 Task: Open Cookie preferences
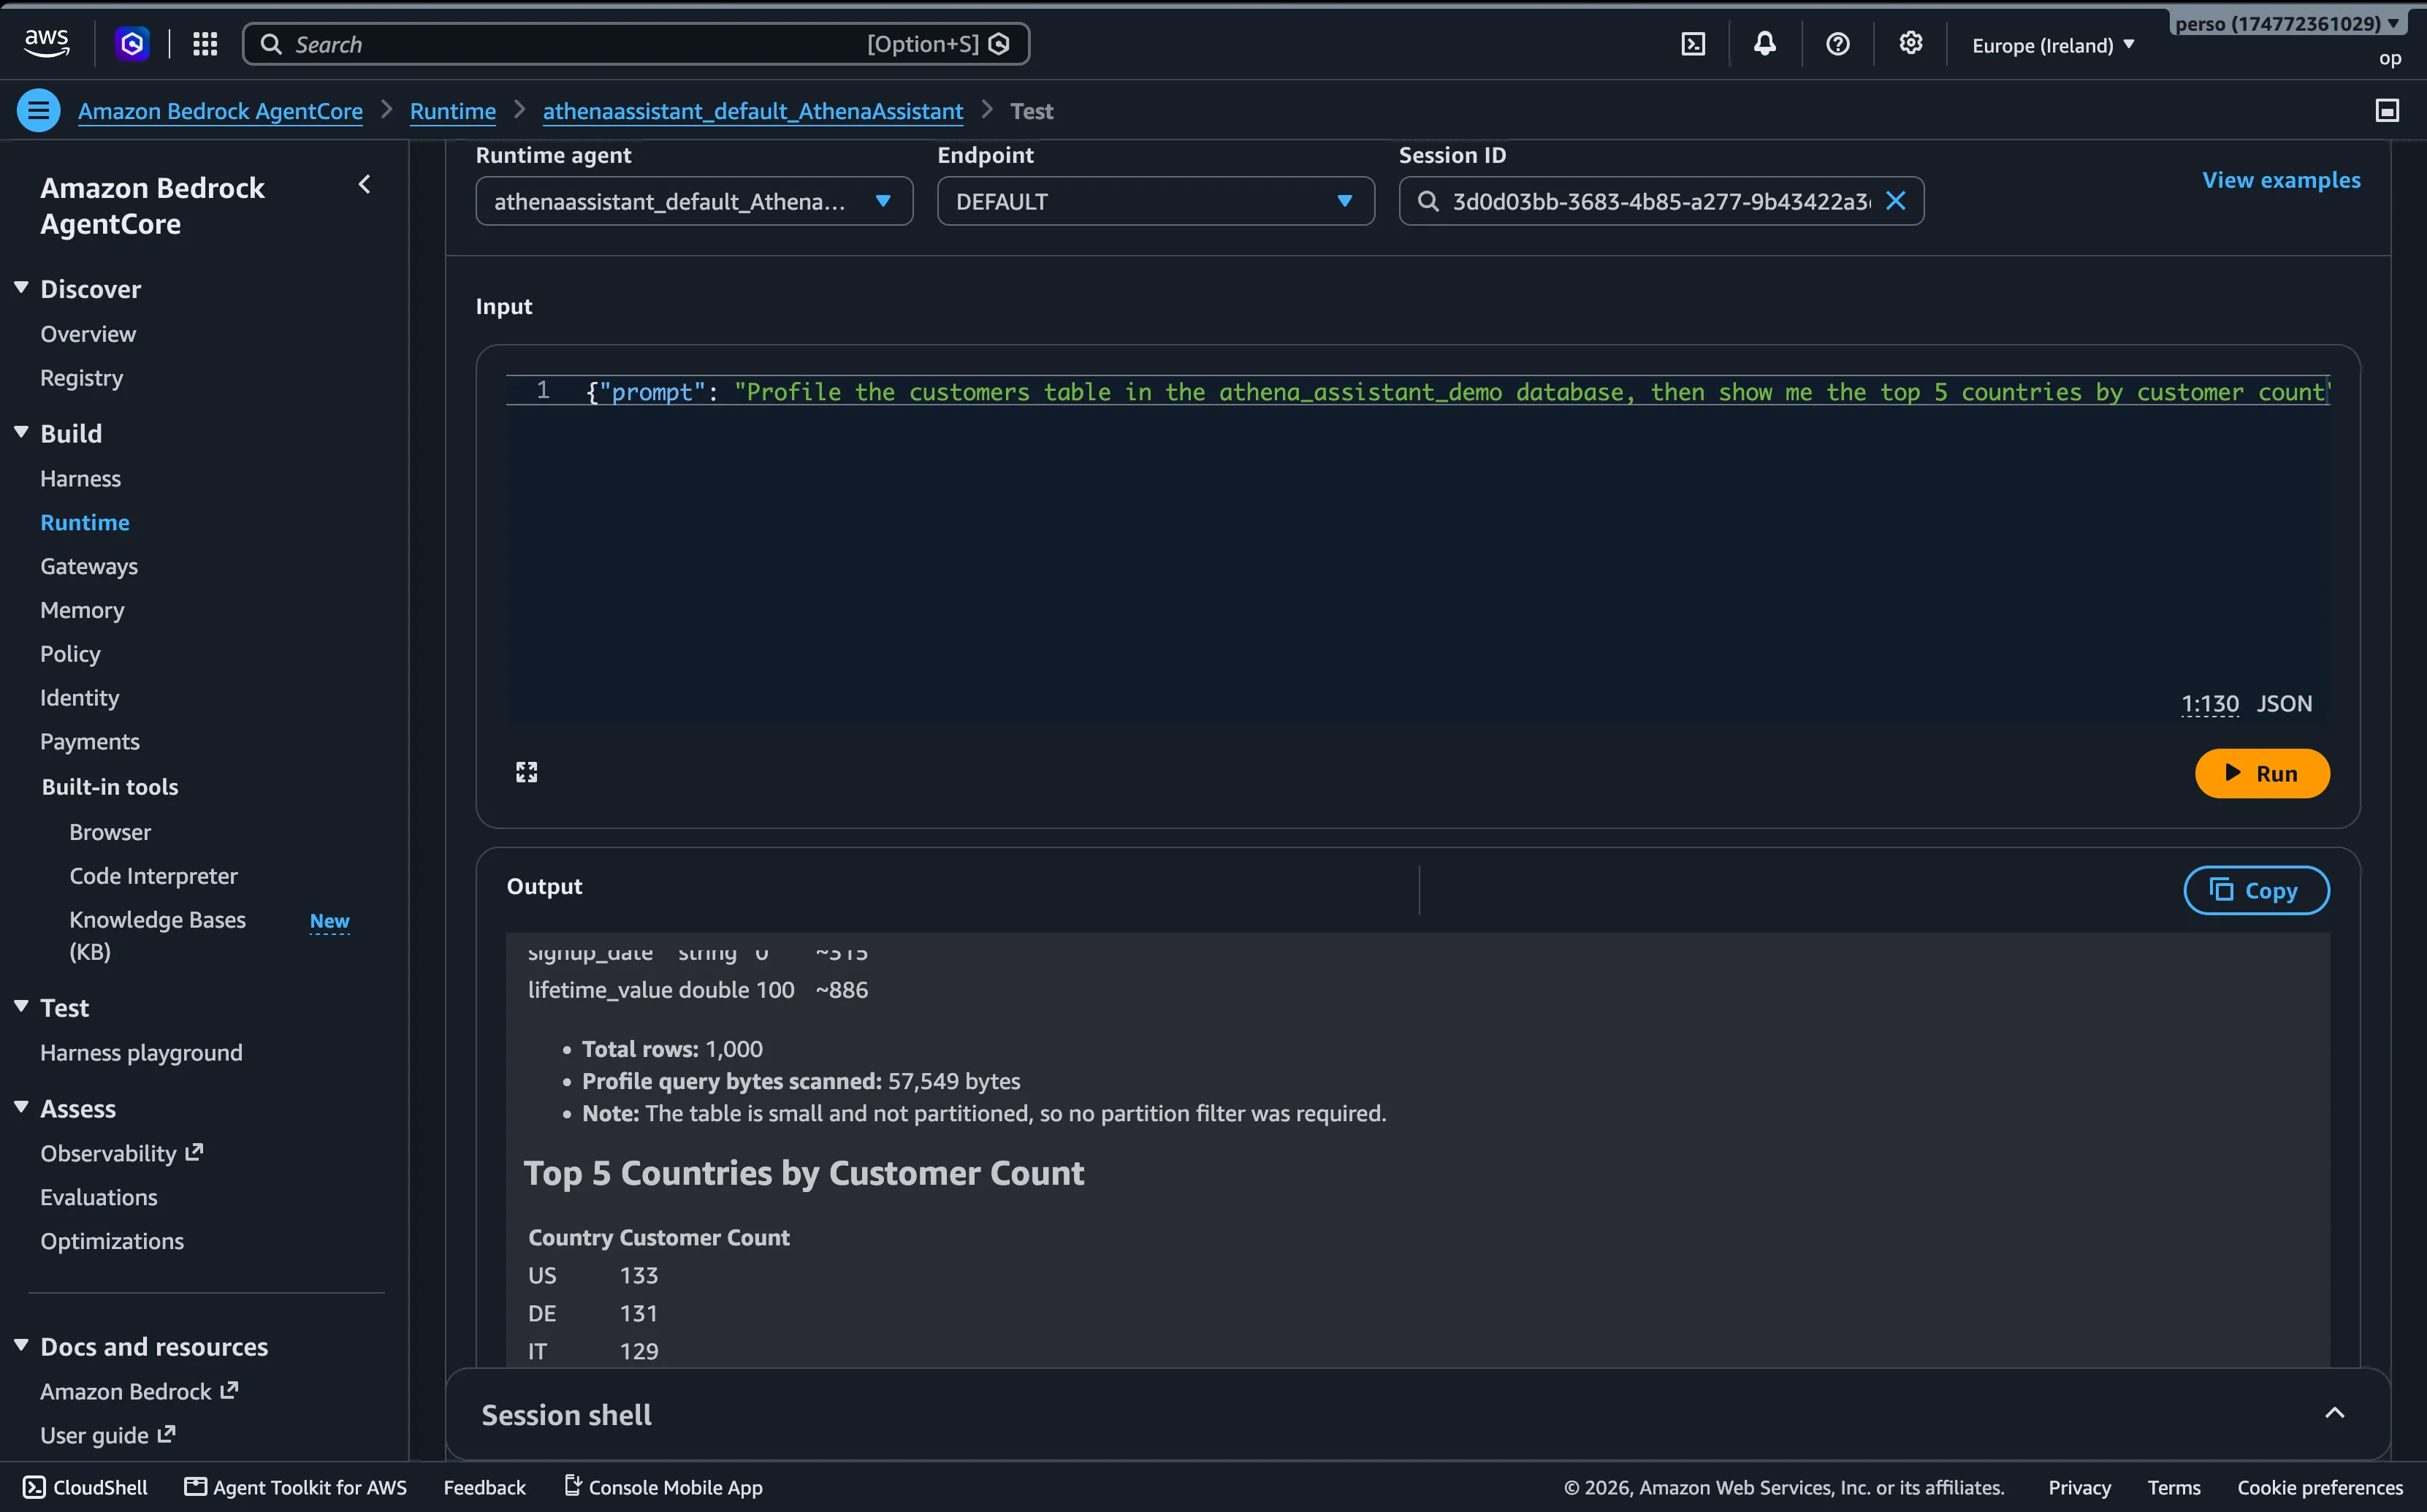click(x=2320, y=1487)
